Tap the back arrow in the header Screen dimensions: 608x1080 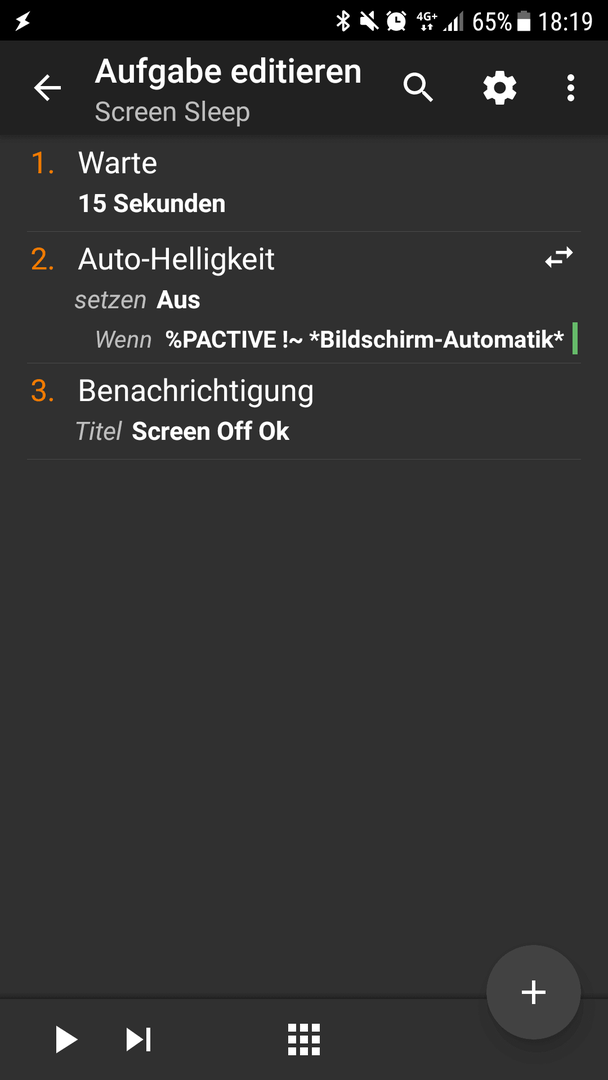48,88
